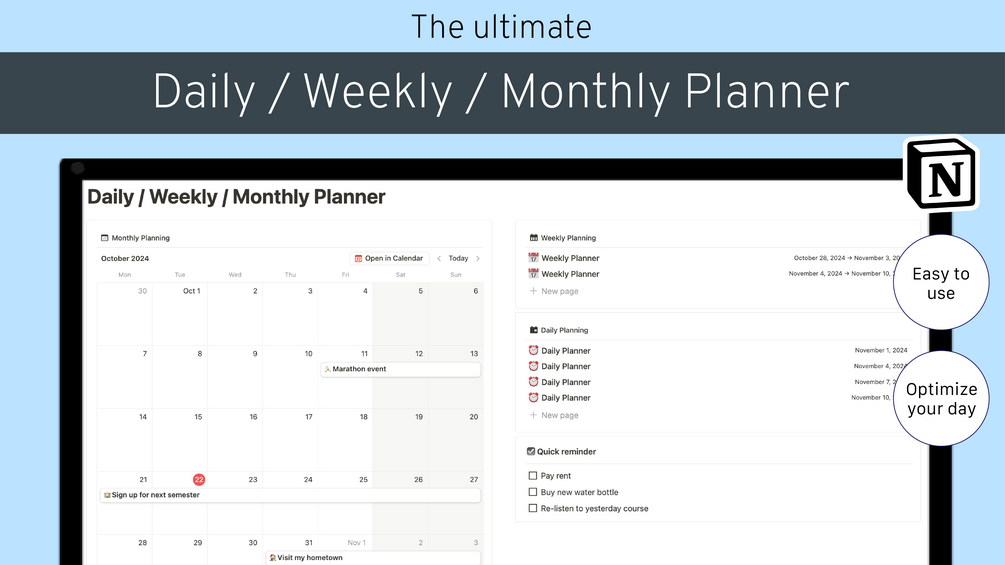Viewport: 1005px width, 565px height.
Task: Mark Re-listen to yesterday course as done
Action: coord(533,508)
